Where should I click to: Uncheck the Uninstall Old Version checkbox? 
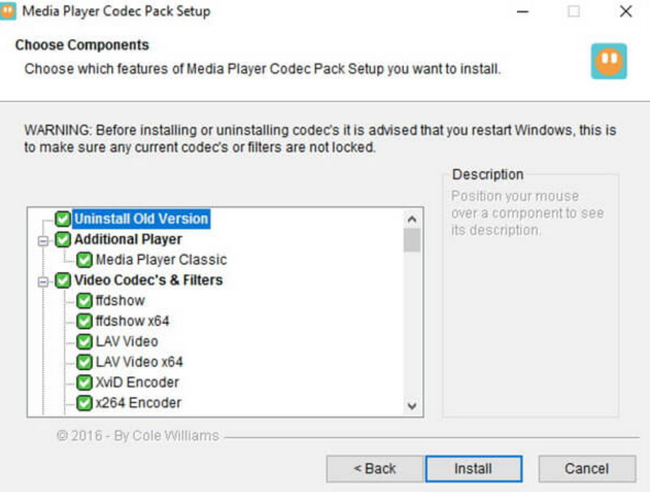tap(63, 219)
